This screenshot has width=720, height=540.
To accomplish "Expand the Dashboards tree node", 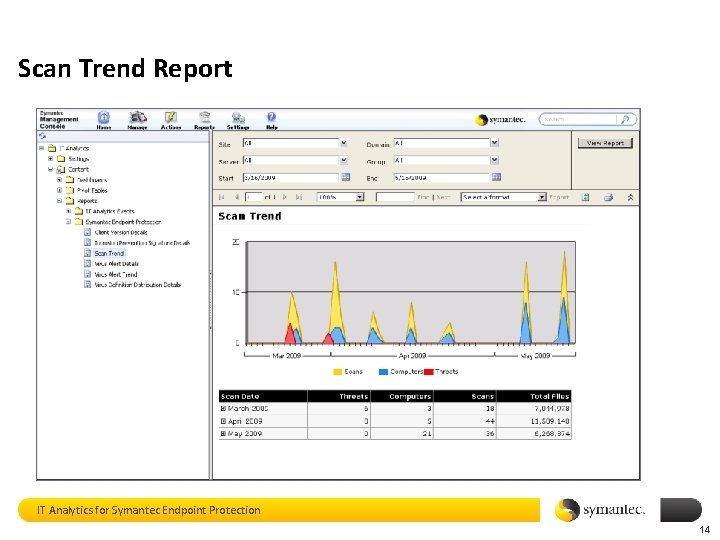I will point(59,180).
